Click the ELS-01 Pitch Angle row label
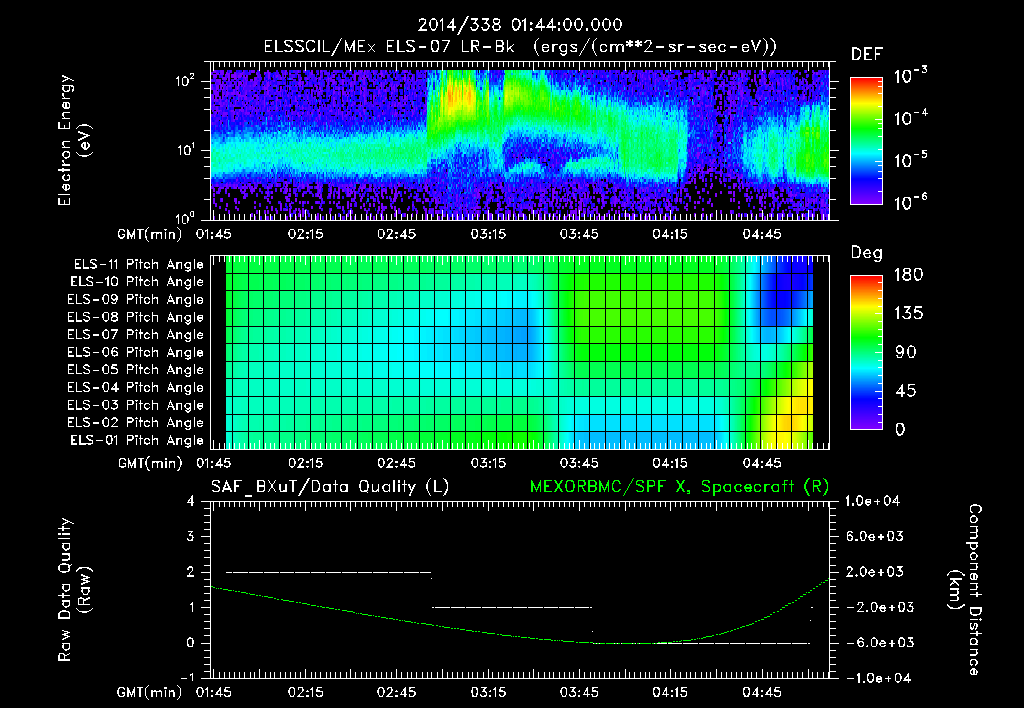 tap(137, 440)
